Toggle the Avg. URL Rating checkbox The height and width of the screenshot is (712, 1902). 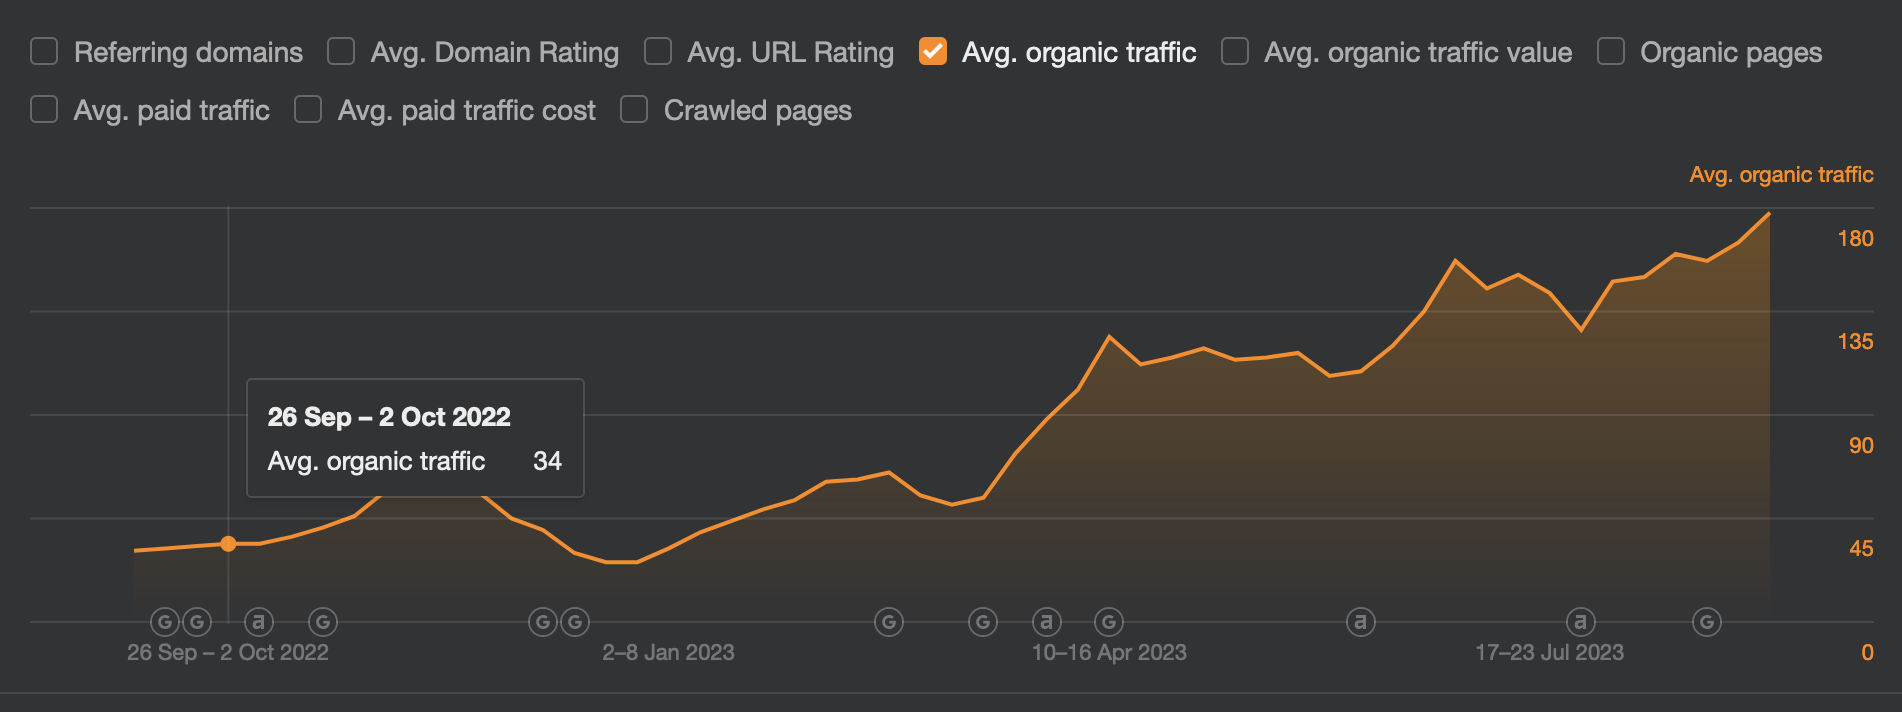(x=658, y=51)
